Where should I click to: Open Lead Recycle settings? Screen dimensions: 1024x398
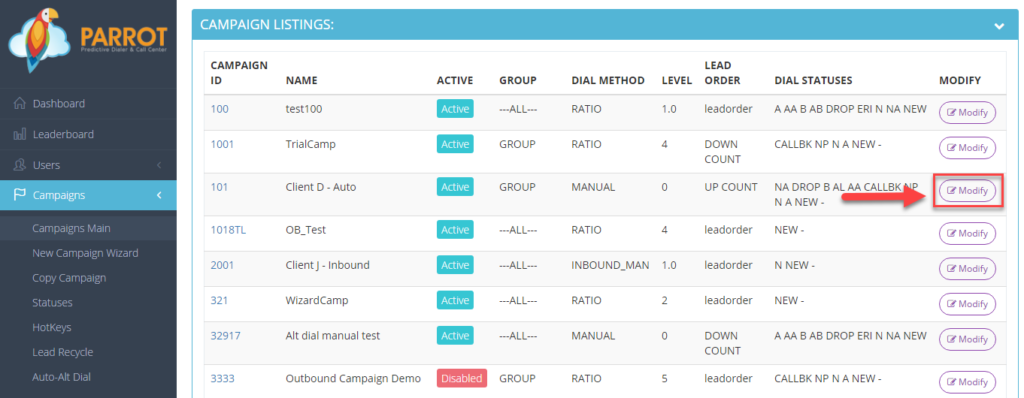point(63,352)
